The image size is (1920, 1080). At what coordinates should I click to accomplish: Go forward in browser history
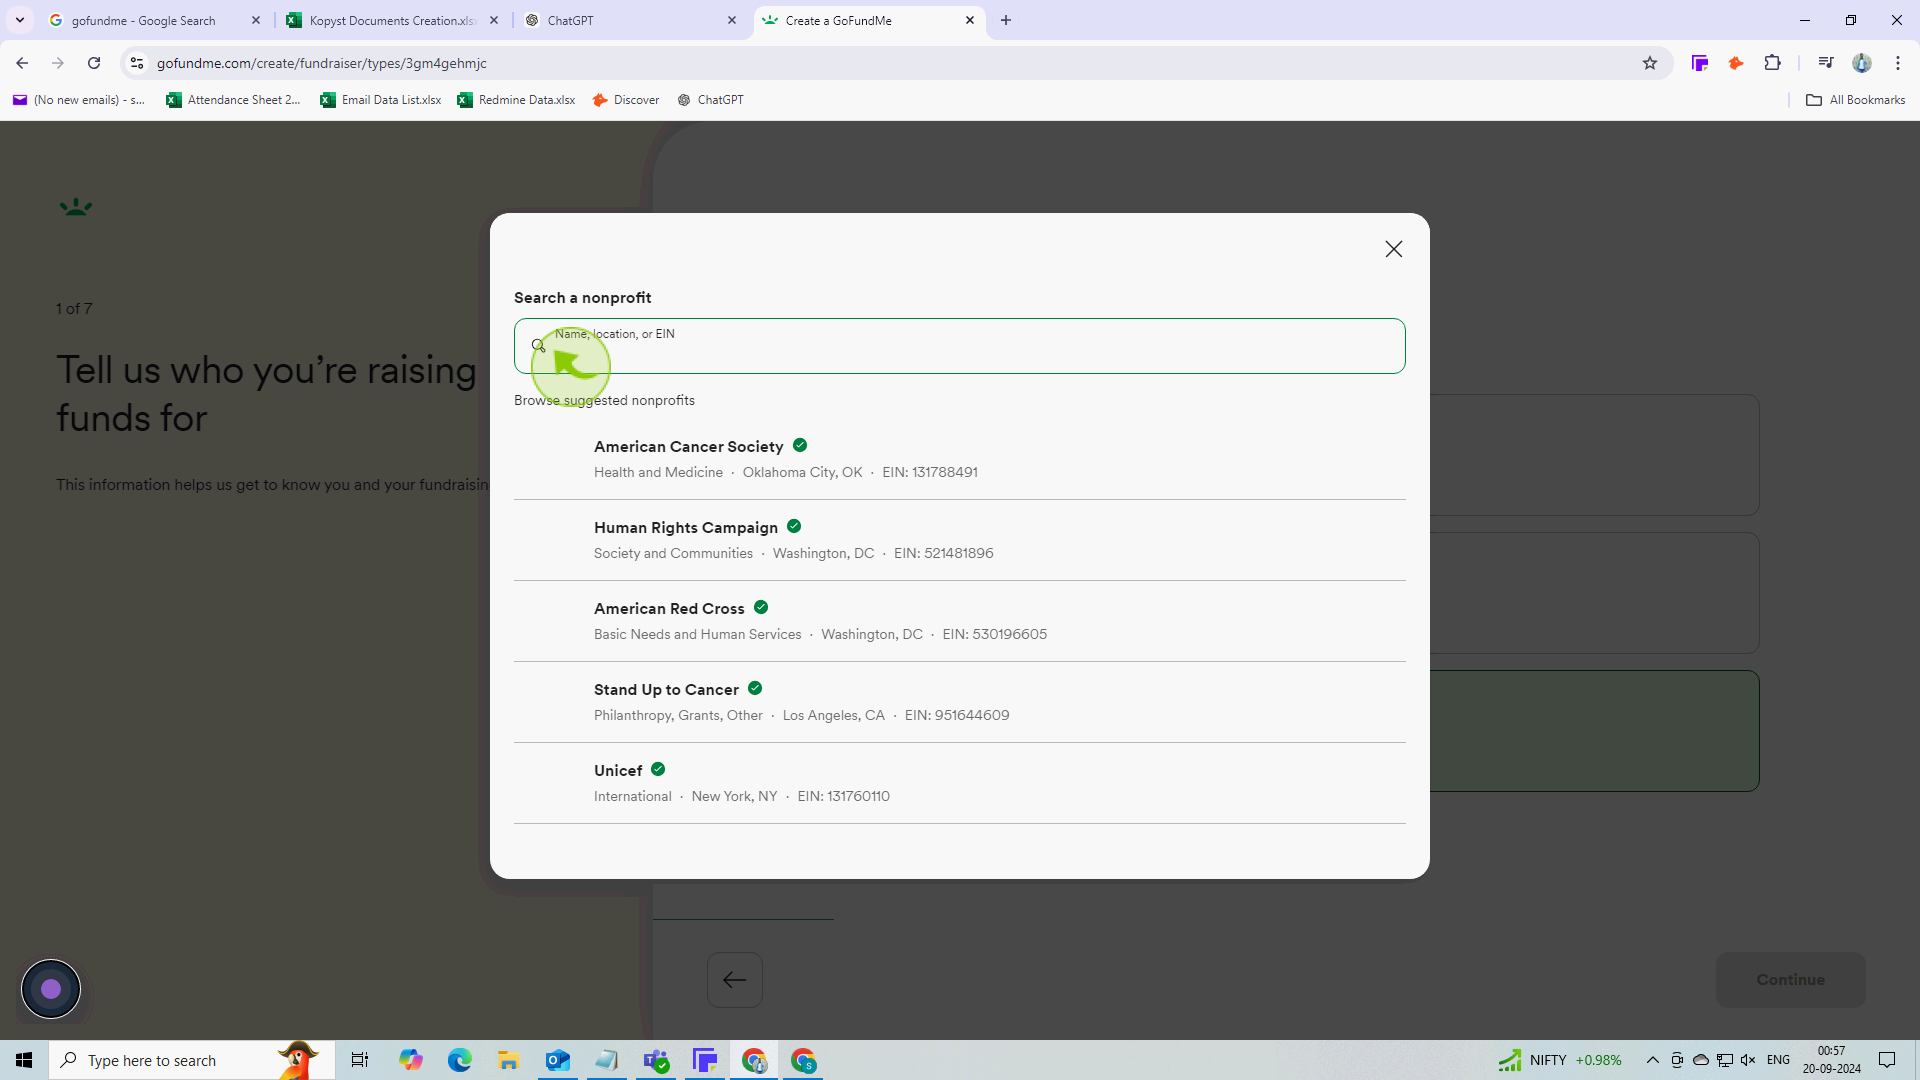tap(58, 63)
